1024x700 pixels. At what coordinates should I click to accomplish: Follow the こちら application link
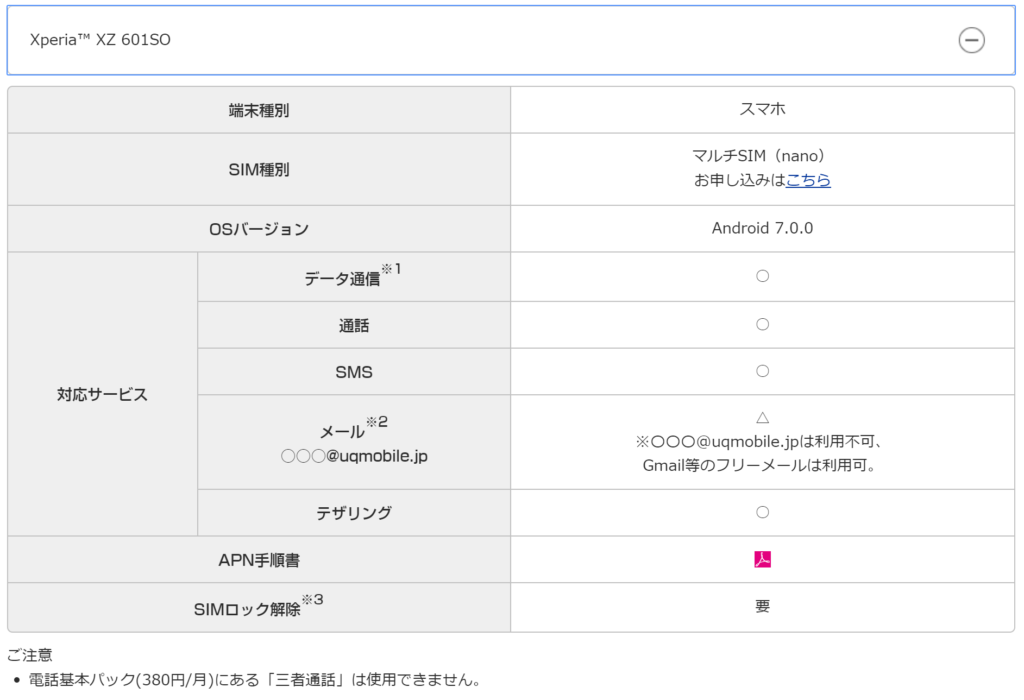pos(808,180)
